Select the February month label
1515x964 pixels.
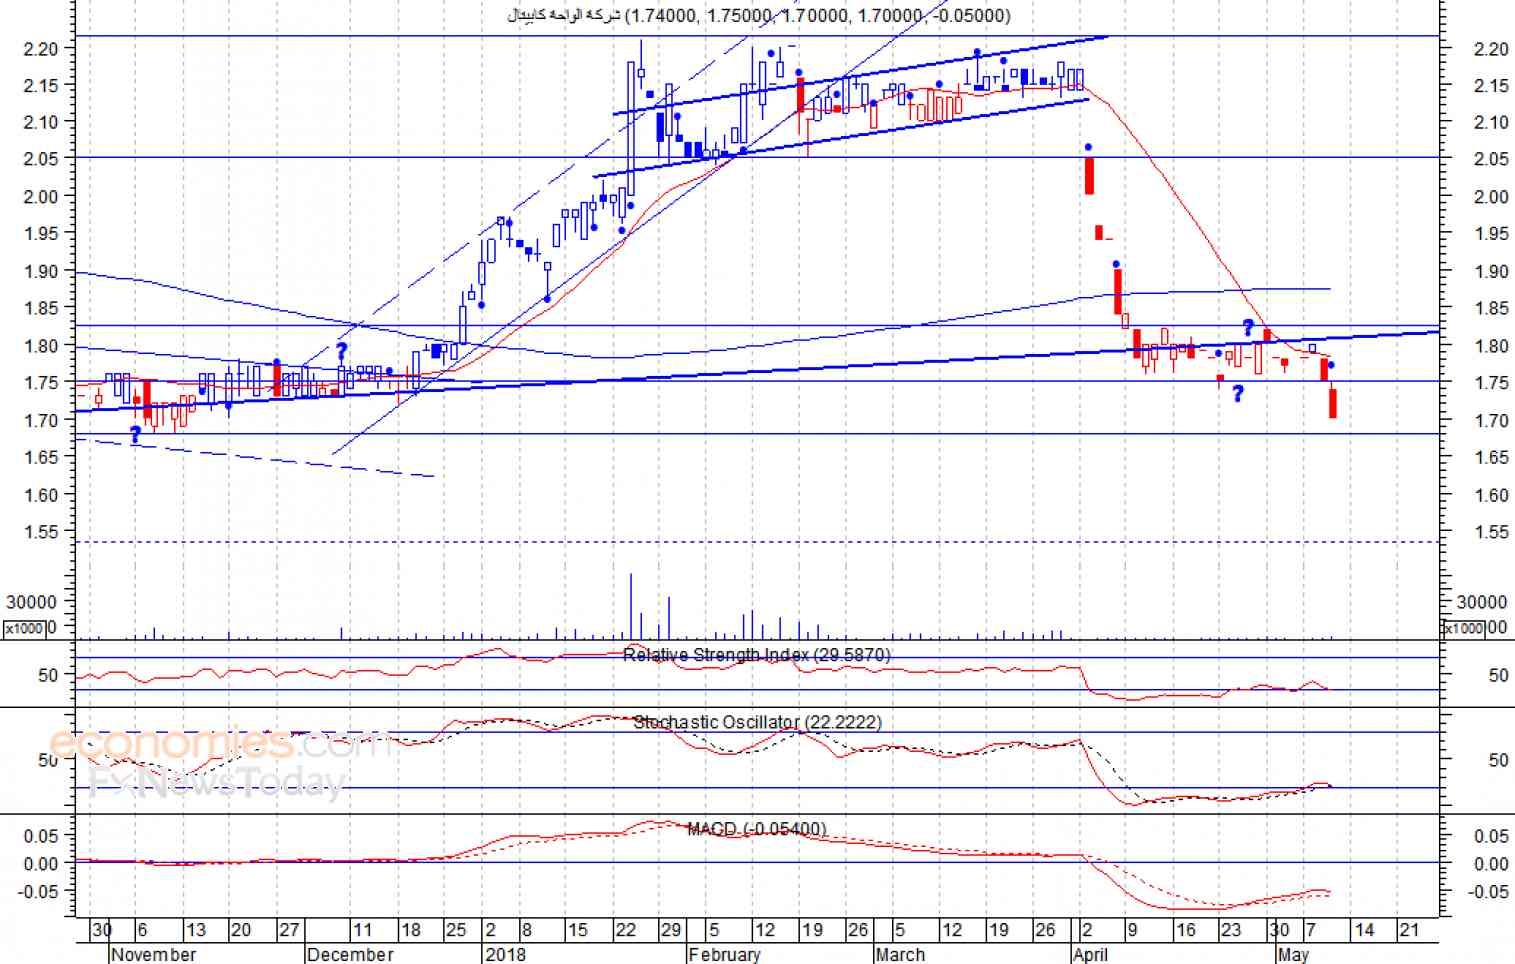coord(724,954)
